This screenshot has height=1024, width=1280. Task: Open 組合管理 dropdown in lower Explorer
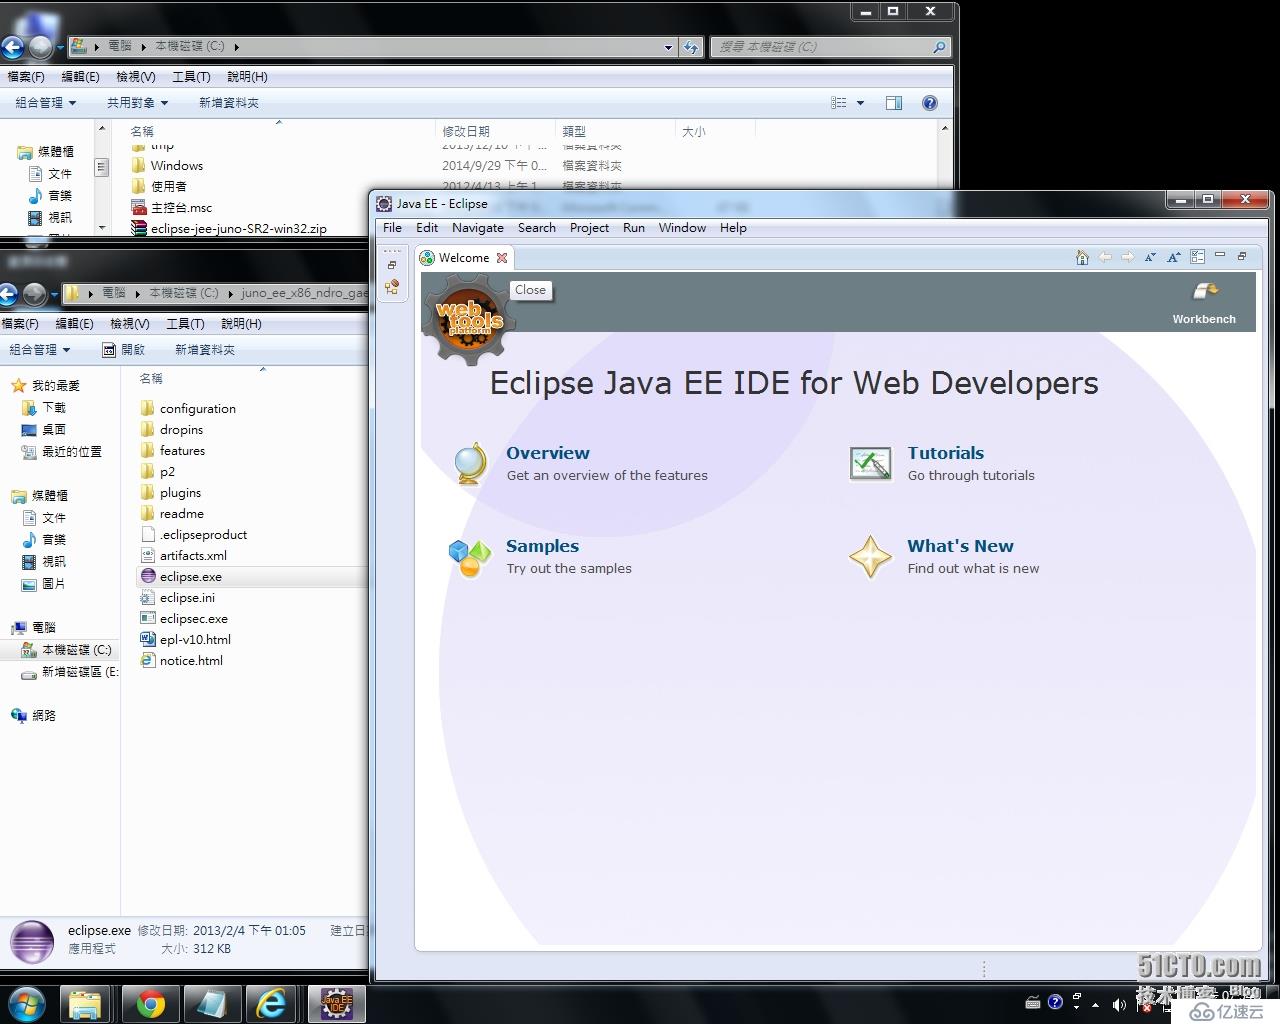tap(40, 350)
